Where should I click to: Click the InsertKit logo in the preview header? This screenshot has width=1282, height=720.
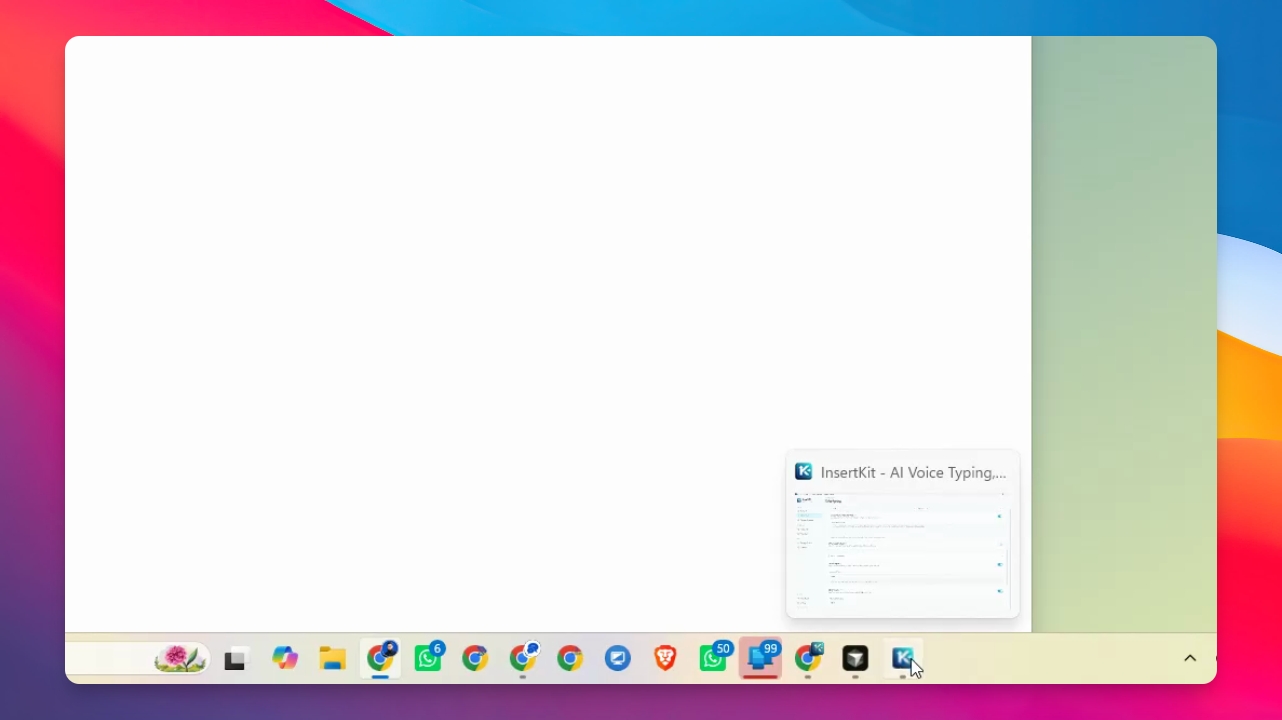coord(803,472)
